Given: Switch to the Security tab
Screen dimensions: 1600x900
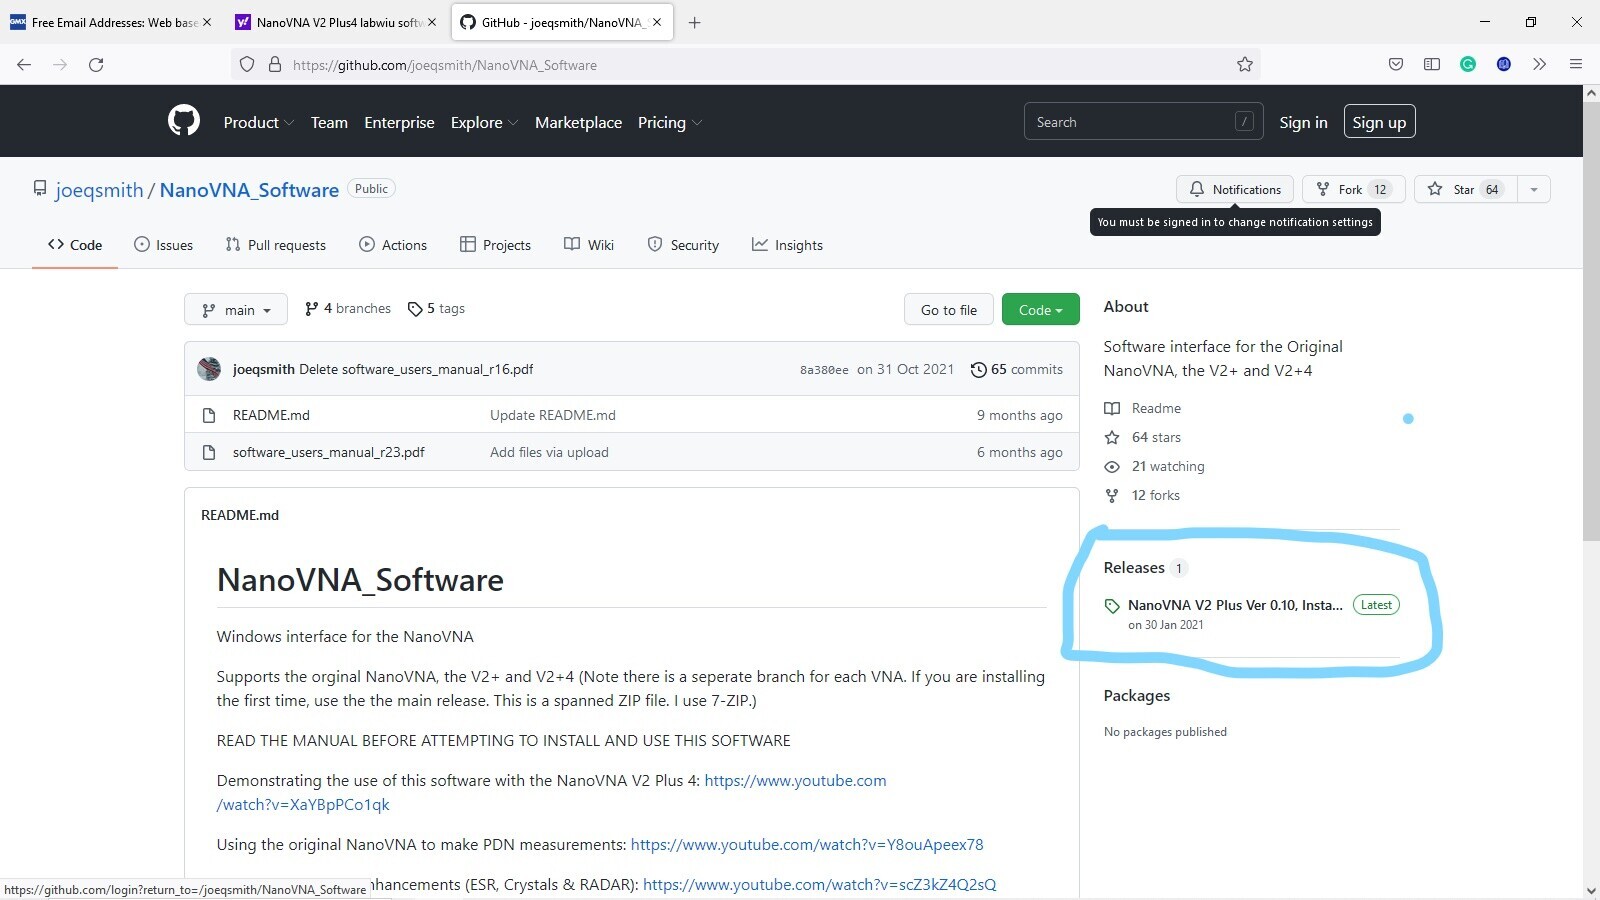Looking at the screenshot, I should pyautogui.click(x=683, y=245).
